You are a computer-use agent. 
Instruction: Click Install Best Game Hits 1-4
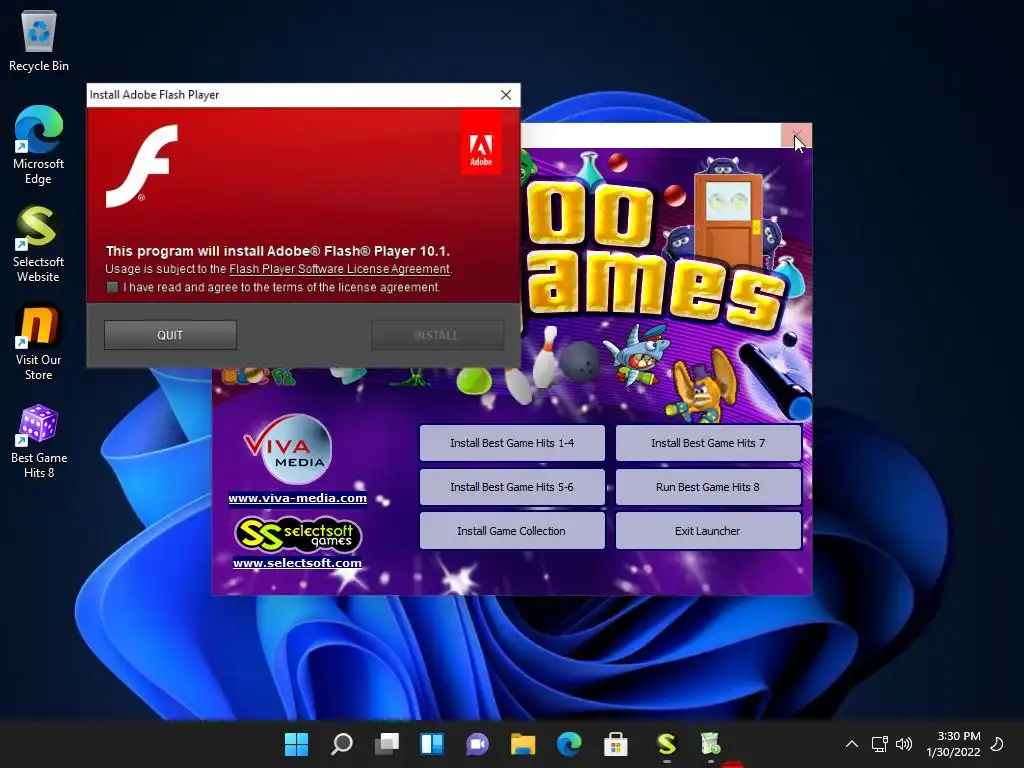[512, 443]
